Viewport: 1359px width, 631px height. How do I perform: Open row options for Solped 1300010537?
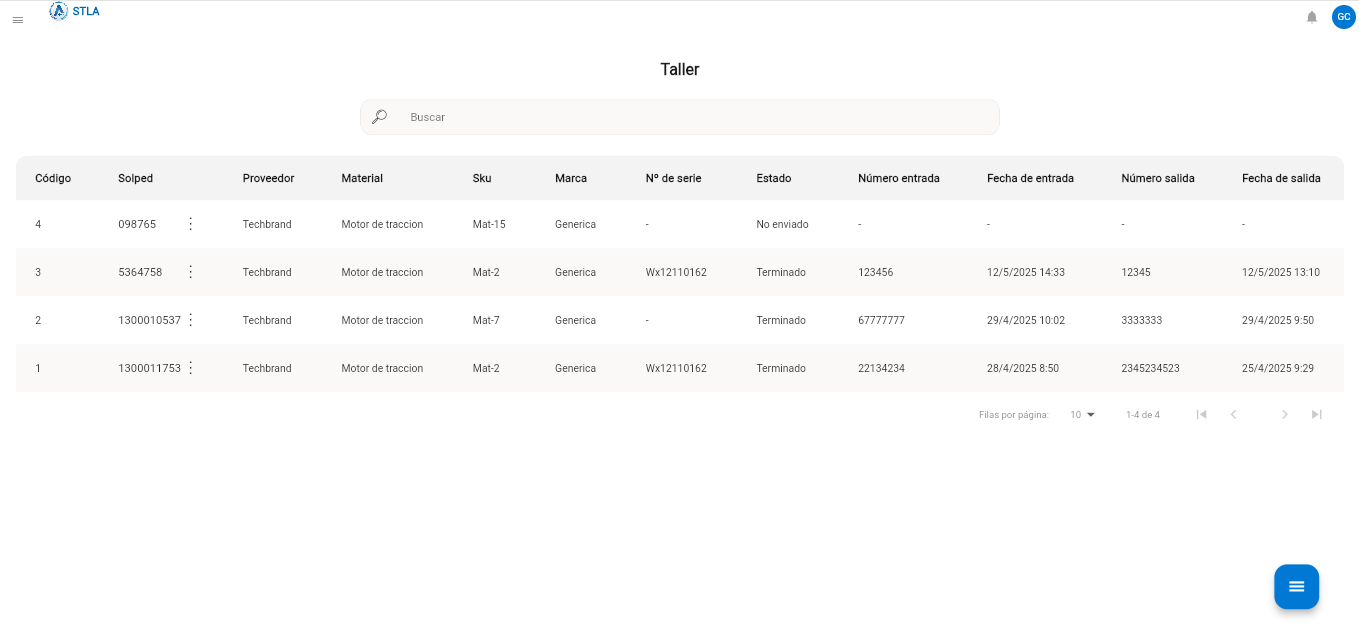191,320
